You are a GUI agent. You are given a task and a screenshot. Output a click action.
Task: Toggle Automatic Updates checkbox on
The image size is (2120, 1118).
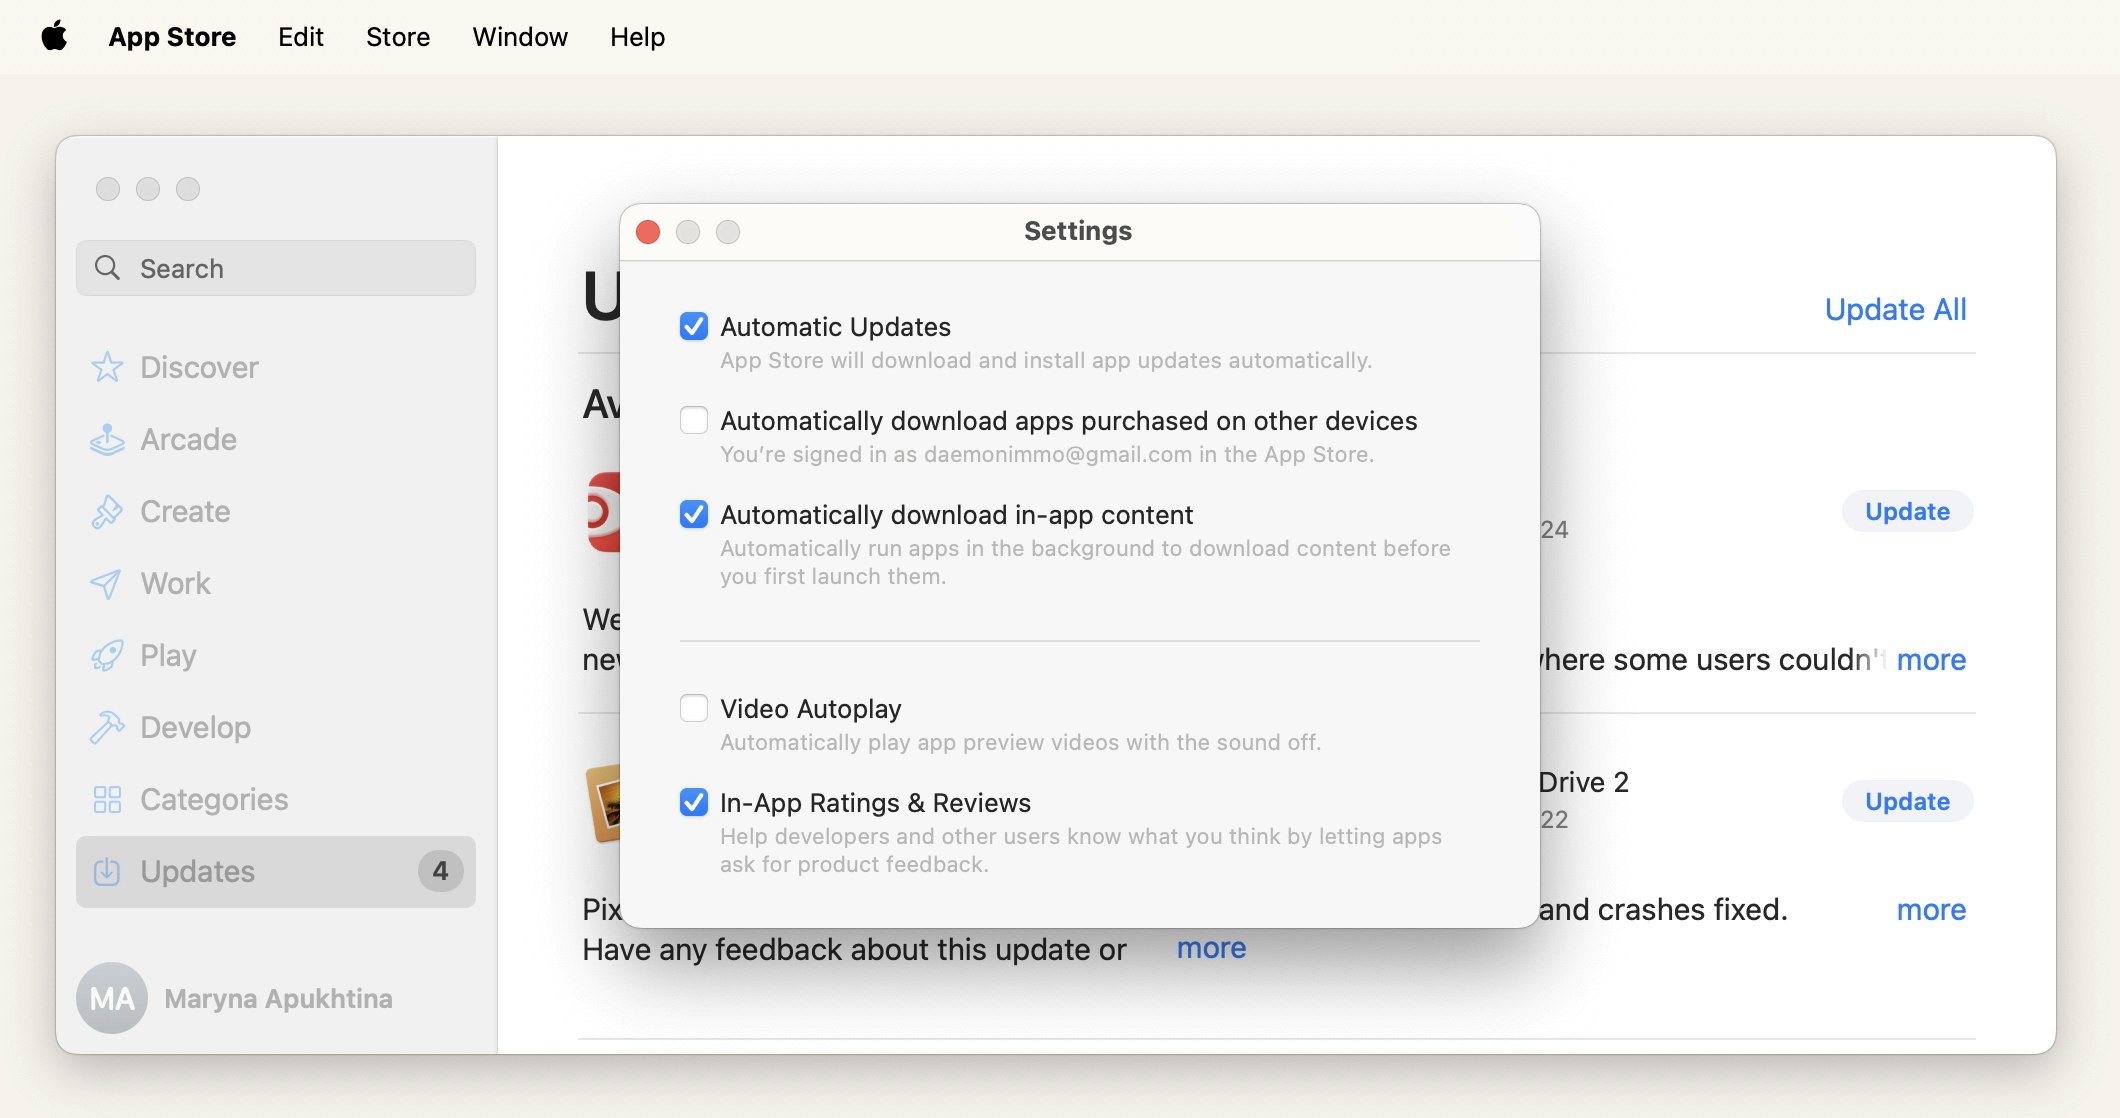point(693,325)
